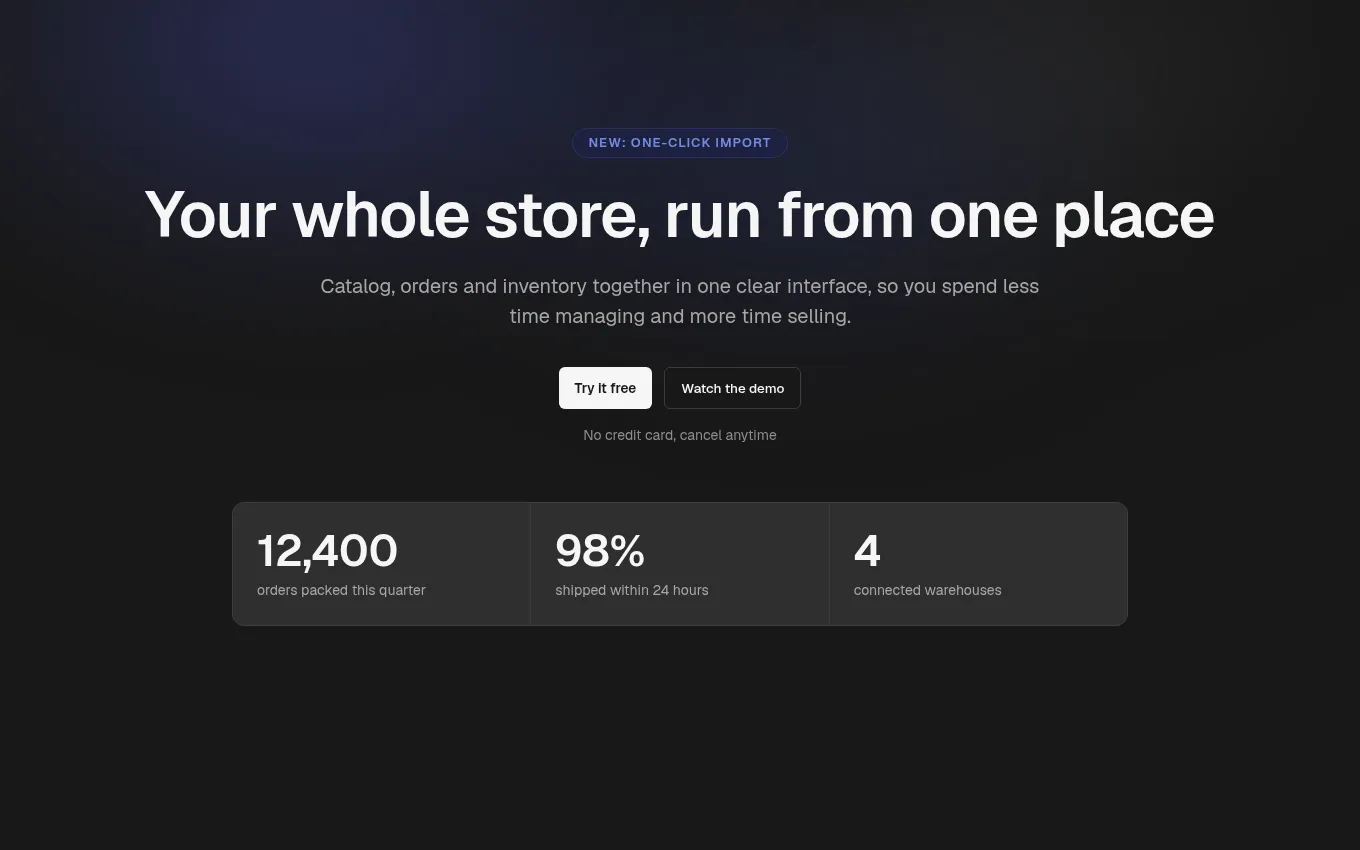Click the subtitle line time managing and more
This screenshot has width=1360, height=850.
(680, 317)
